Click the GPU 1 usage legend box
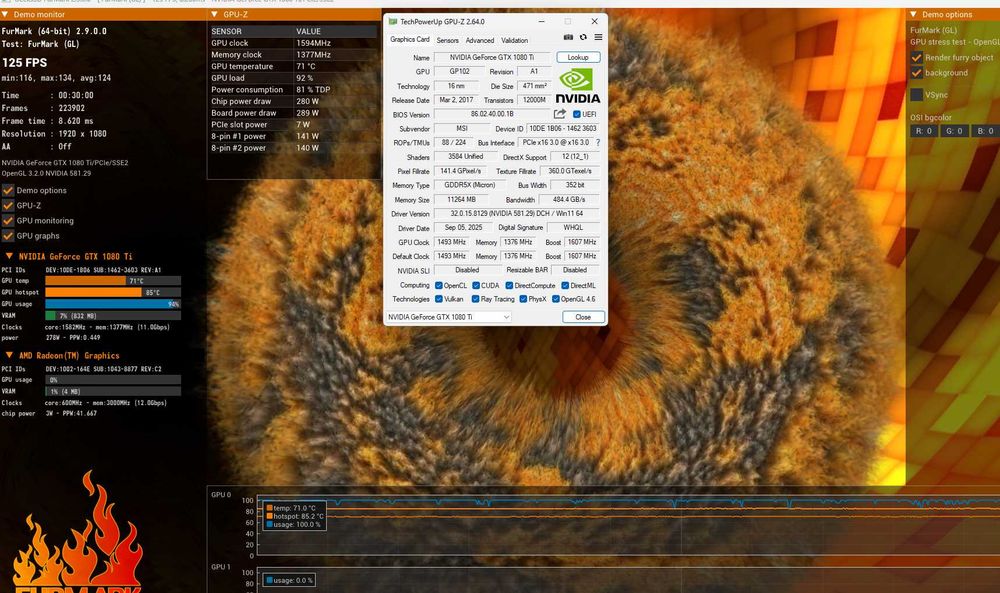 [x=289, y=580]
